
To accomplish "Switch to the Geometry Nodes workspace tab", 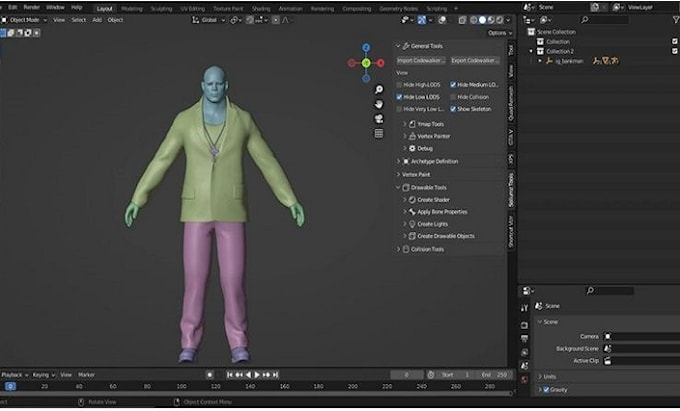I will click(x=398, y=9).
